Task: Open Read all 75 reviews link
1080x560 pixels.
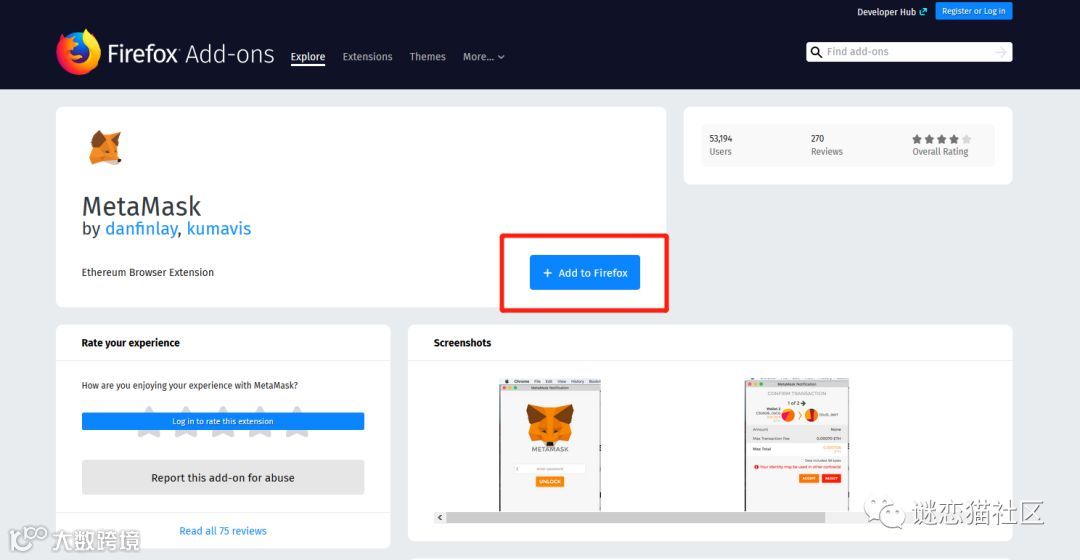Action: (x=222, y=531)
